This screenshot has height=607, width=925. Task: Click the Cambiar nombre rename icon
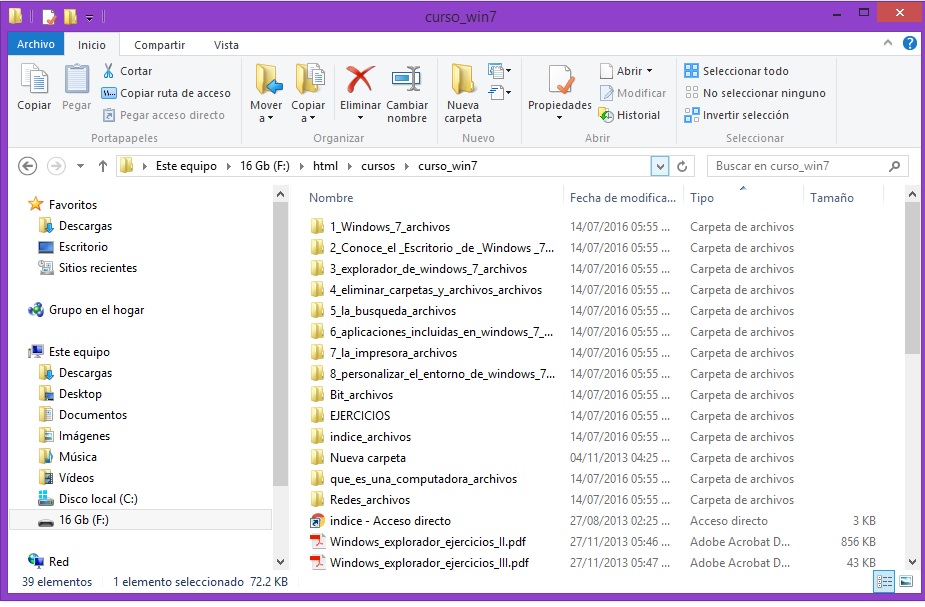(x=406, y=80)
